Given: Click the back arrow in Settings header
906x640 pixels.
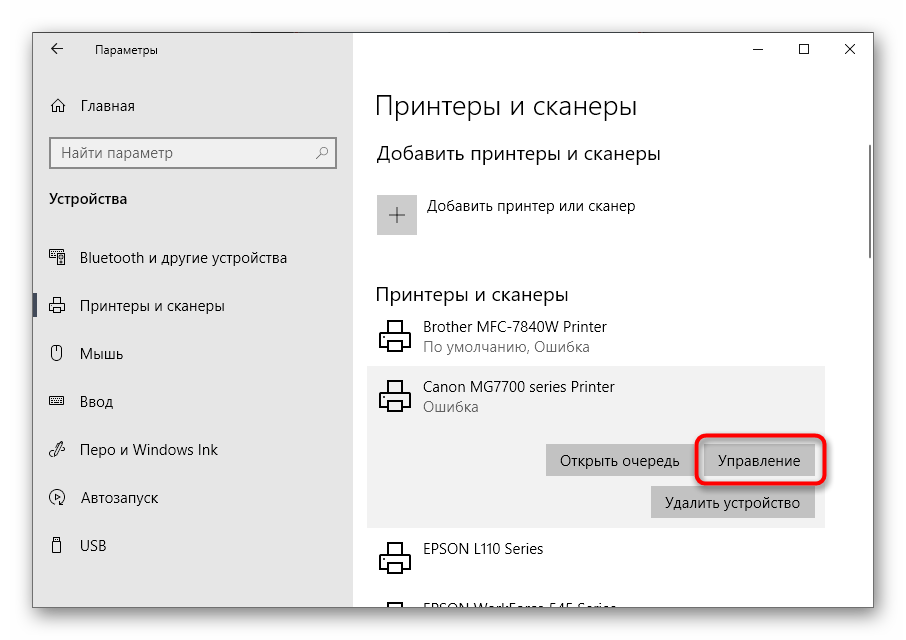Looking at the screenshot, I should tap(57, 49).
